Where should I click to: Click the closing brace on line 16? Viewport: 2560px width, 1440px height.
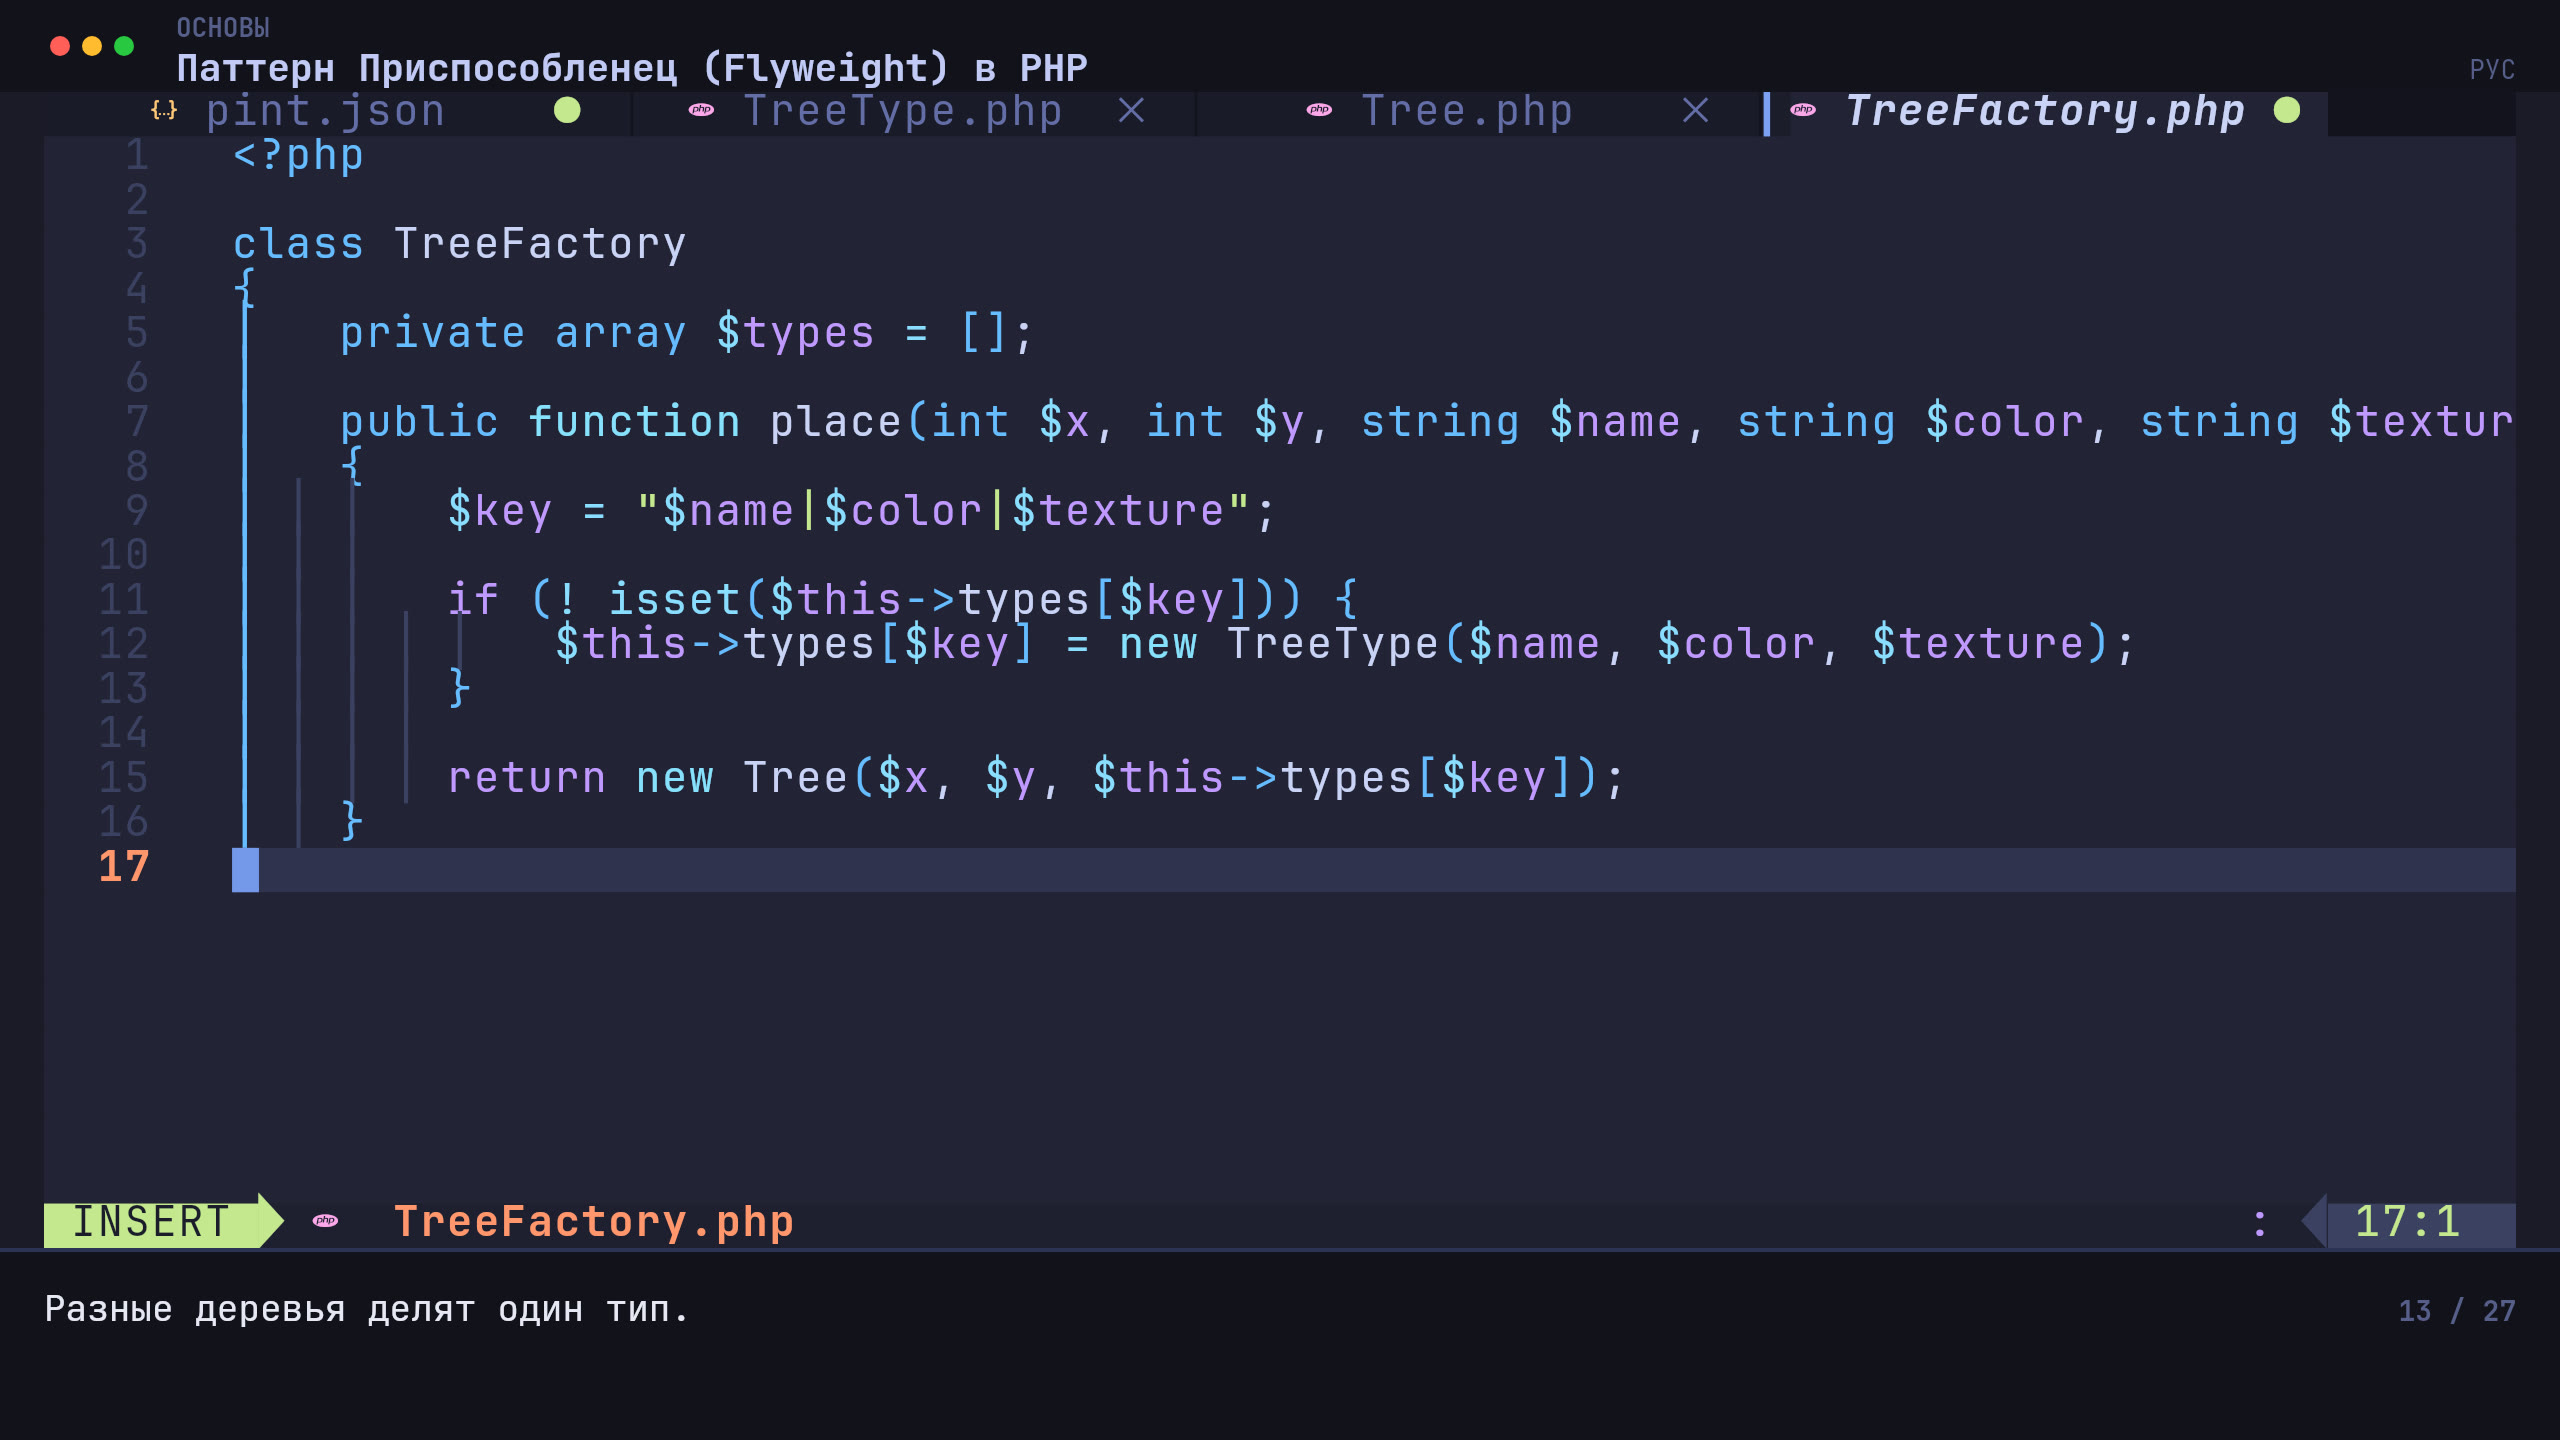351,822
